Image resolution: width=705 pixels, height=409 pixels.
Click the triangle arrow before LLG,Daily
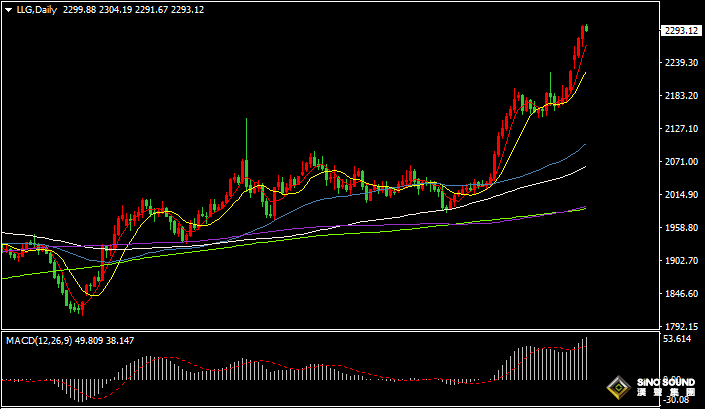coord(9,10)
